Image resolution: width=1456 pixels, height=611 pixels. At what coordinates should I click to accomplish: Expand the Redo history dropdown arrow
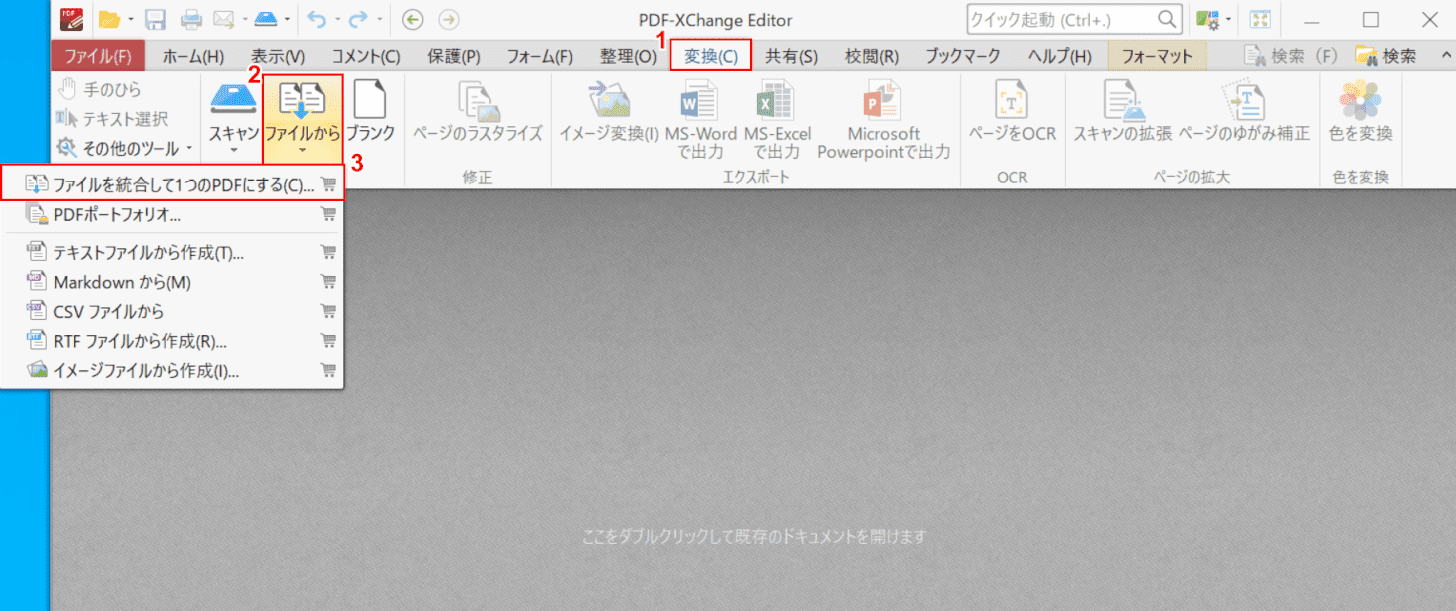380,19
